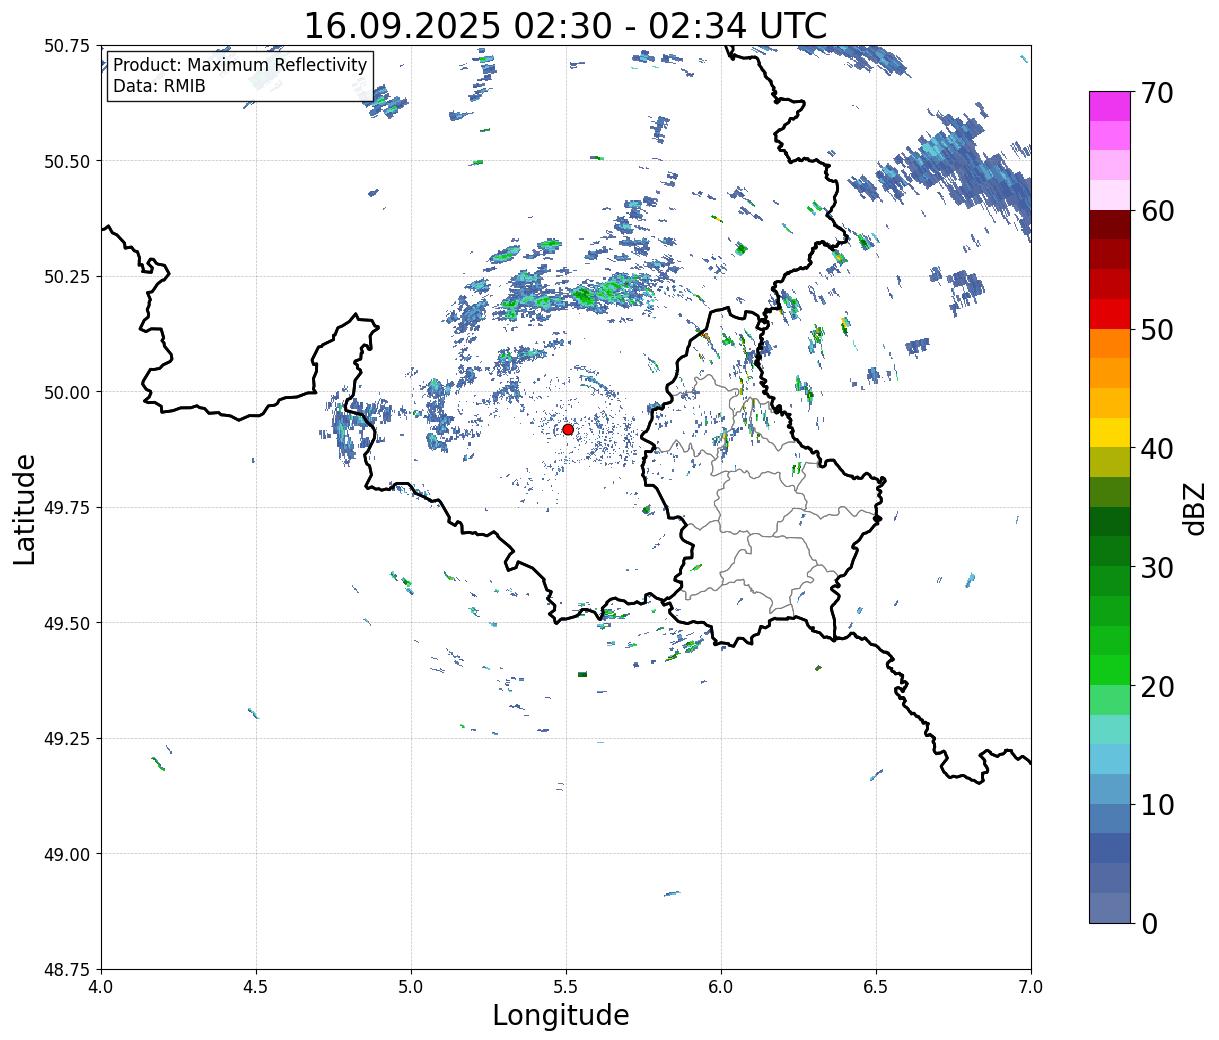
Task: Click the magenta top colorbar segment
Action: pyautogui.click(x=1110, y=106)
